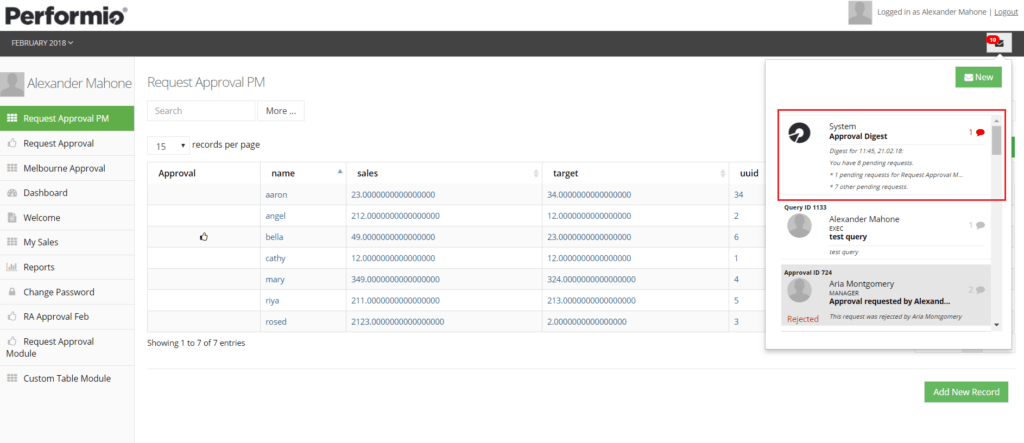Viewport: 1024px width, 443px height.
Task: Click the Approval column header
Action: (x=177, y=173)
